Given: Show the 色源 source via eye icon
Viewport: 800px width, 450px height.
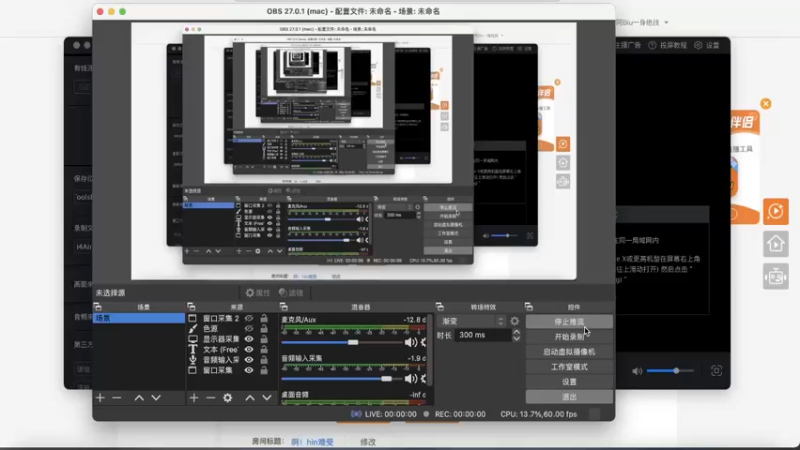Looking at the screenshot, I should point(249,329).
